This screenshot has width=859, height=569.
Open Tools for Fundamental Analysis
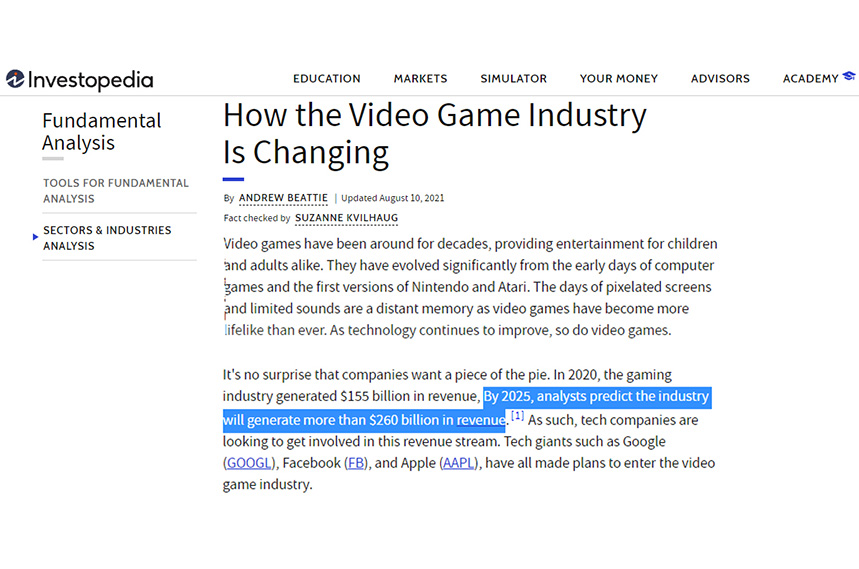click(x=115, y=191)
